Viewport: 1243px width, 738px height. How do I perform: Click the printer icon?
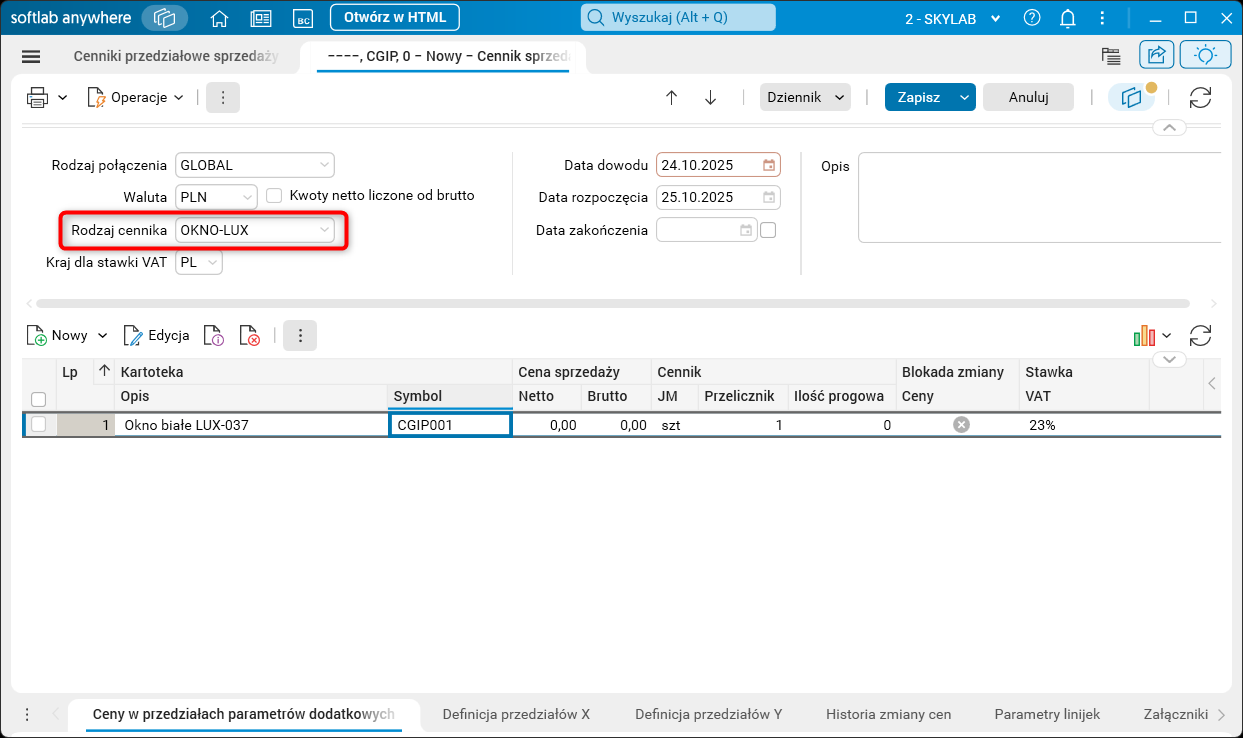coord(38,97)
